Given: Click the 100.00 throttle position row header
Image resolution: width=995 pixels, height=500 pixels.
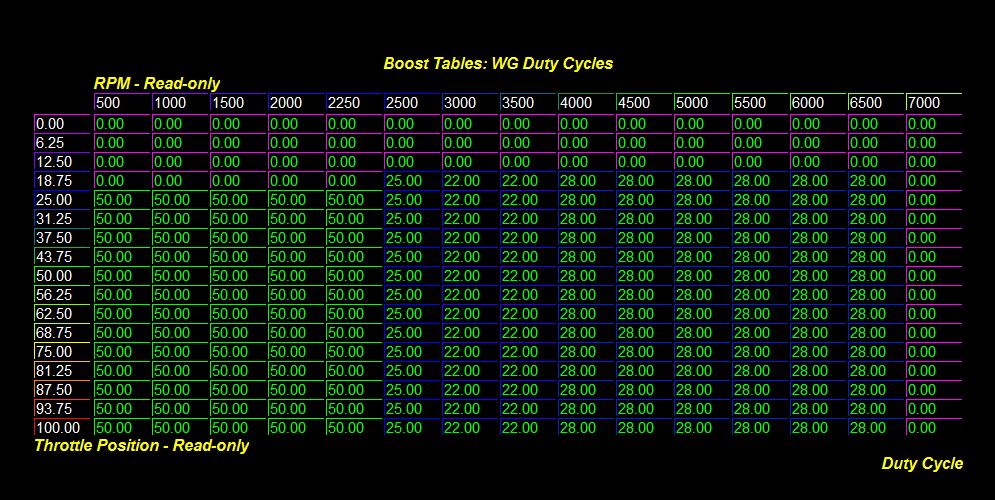Looking at the screenshot, I should coord(62,428).
